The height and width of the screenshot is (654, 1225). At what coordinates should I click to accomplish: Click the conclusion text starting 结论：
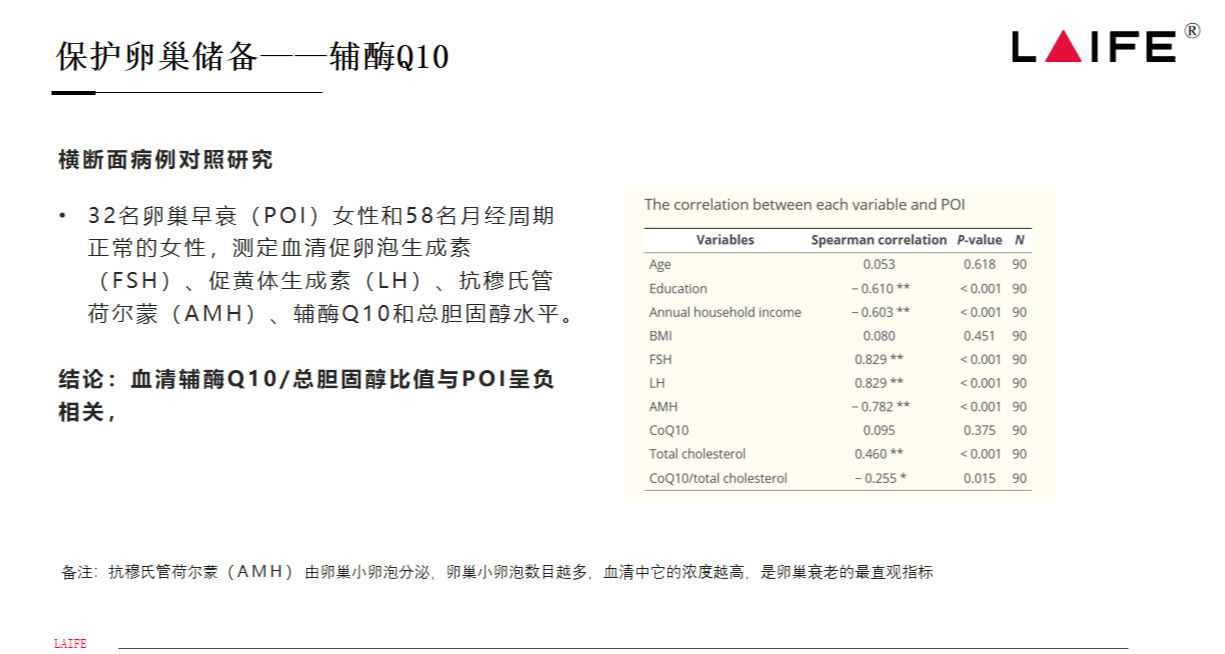tap(306, 379)
